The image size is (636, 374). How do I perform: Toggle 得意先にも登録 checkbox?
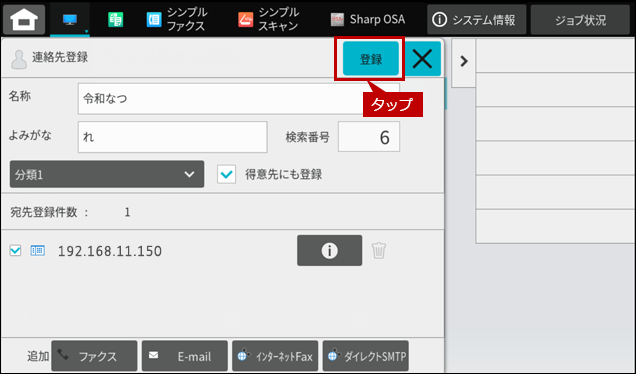pos(226,174)
